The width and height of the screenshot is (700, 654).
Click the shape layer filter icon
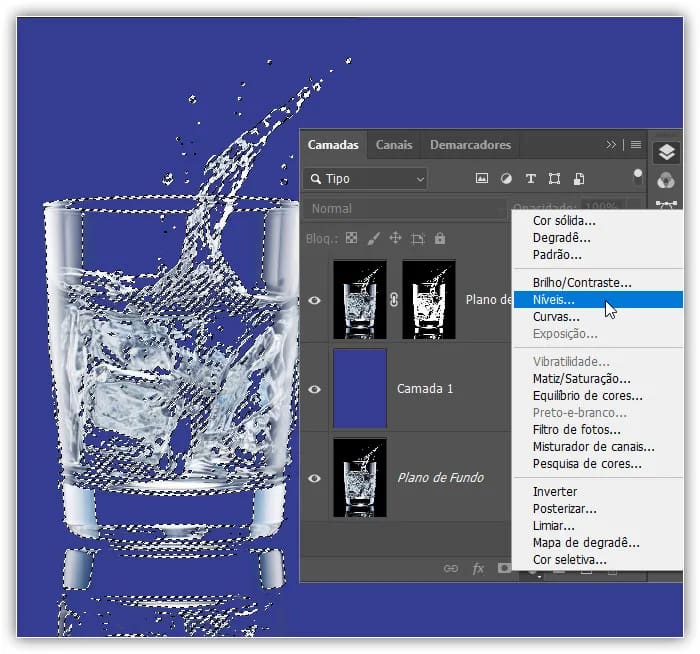[554, 179]
